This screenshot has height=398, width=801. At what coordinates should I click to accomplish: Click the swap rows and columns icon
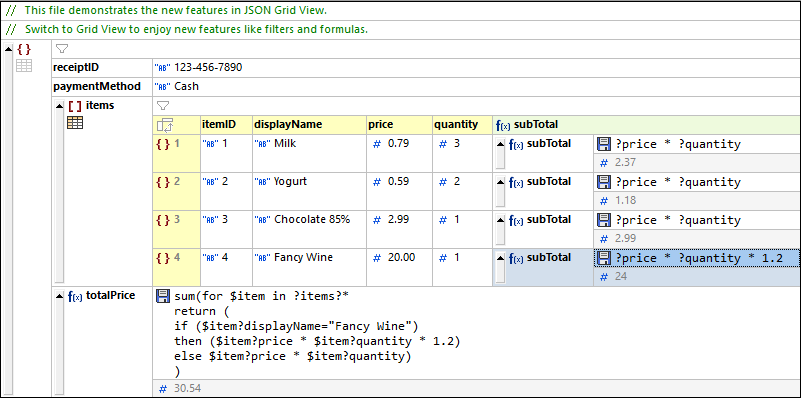coord(165,124)
